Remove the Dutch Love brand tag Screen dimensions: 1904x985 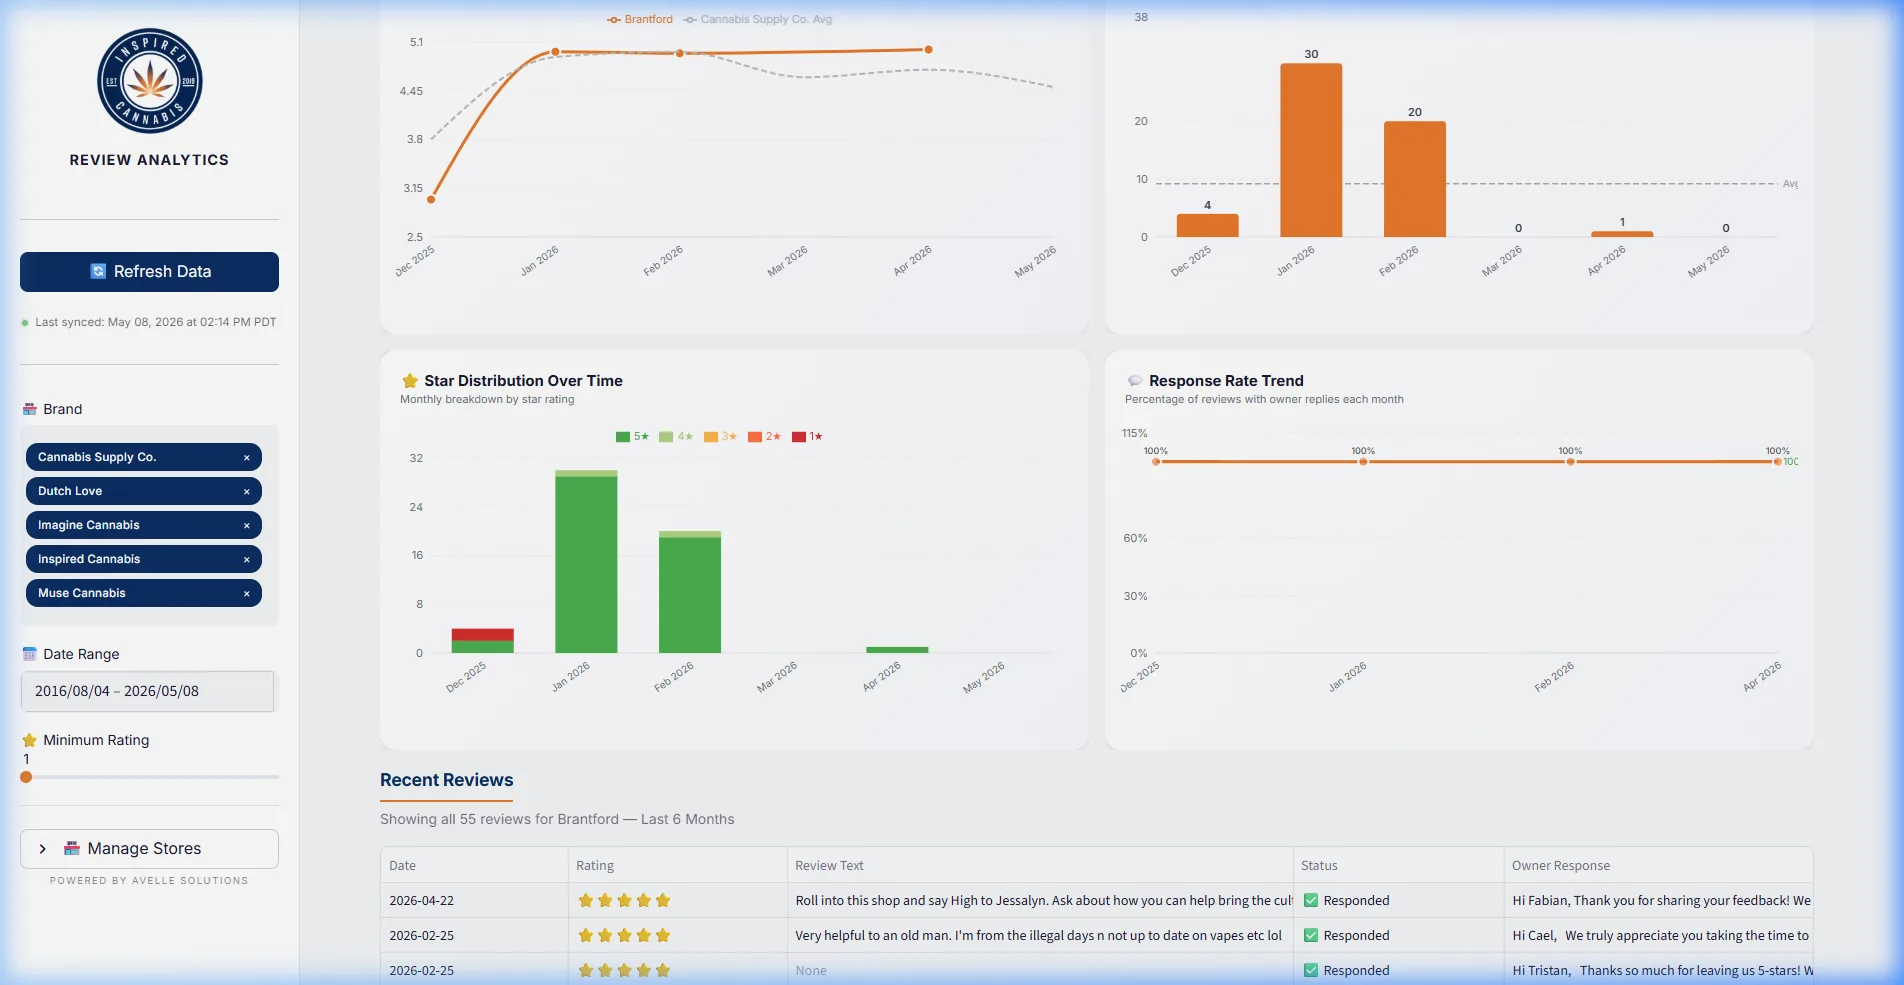click(x=247, y=492)
